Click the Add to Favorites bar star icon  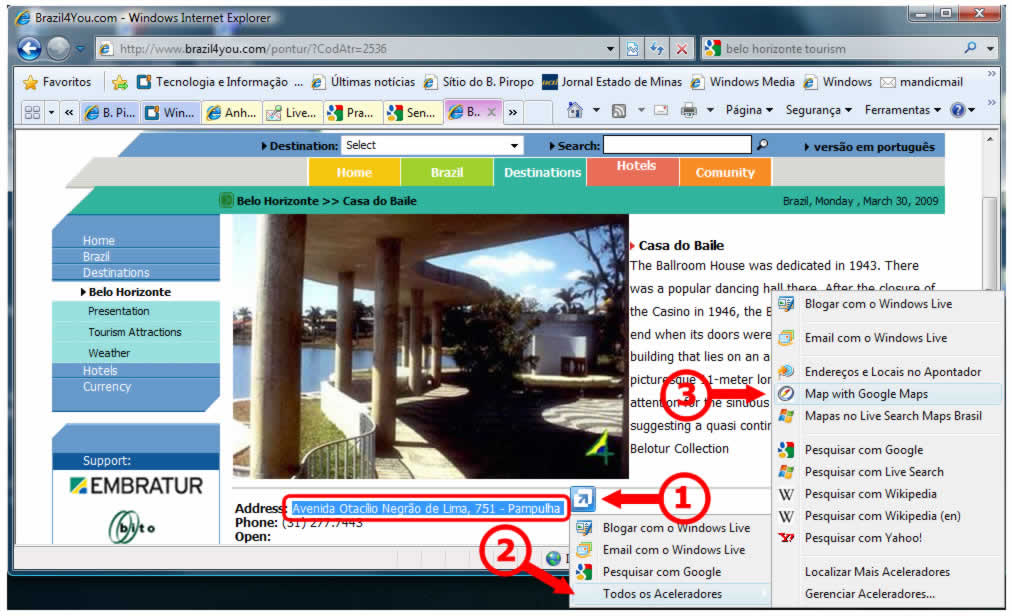pos(119,82)
